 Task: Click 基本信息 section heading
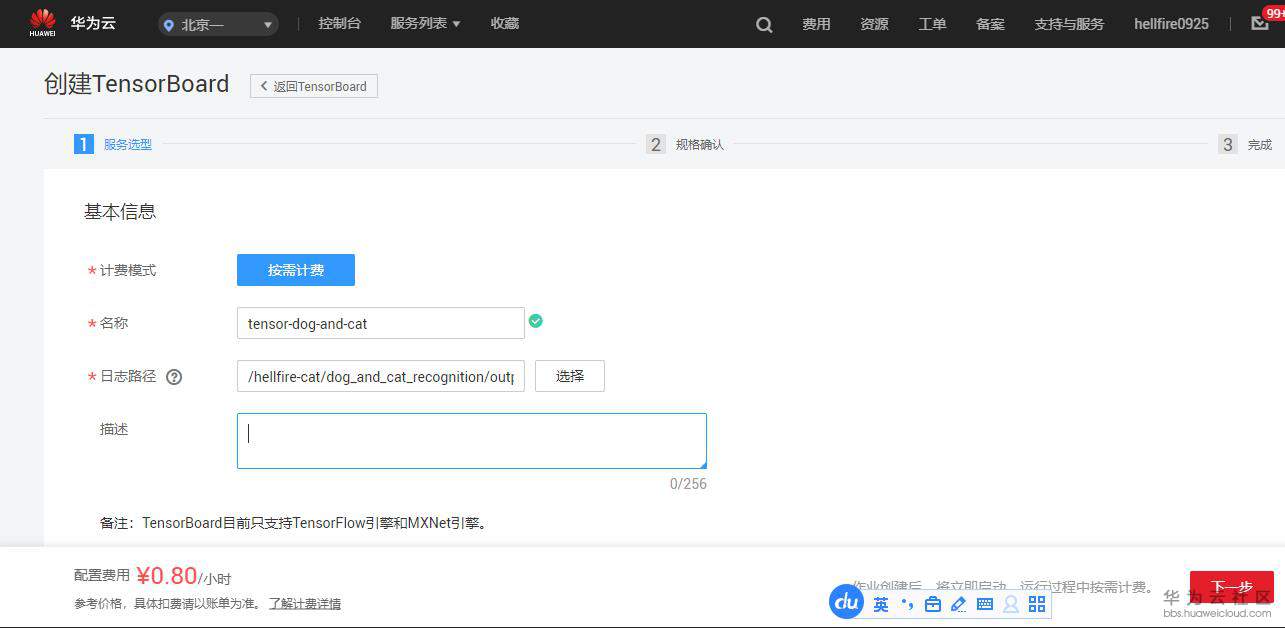pos(120,212)
